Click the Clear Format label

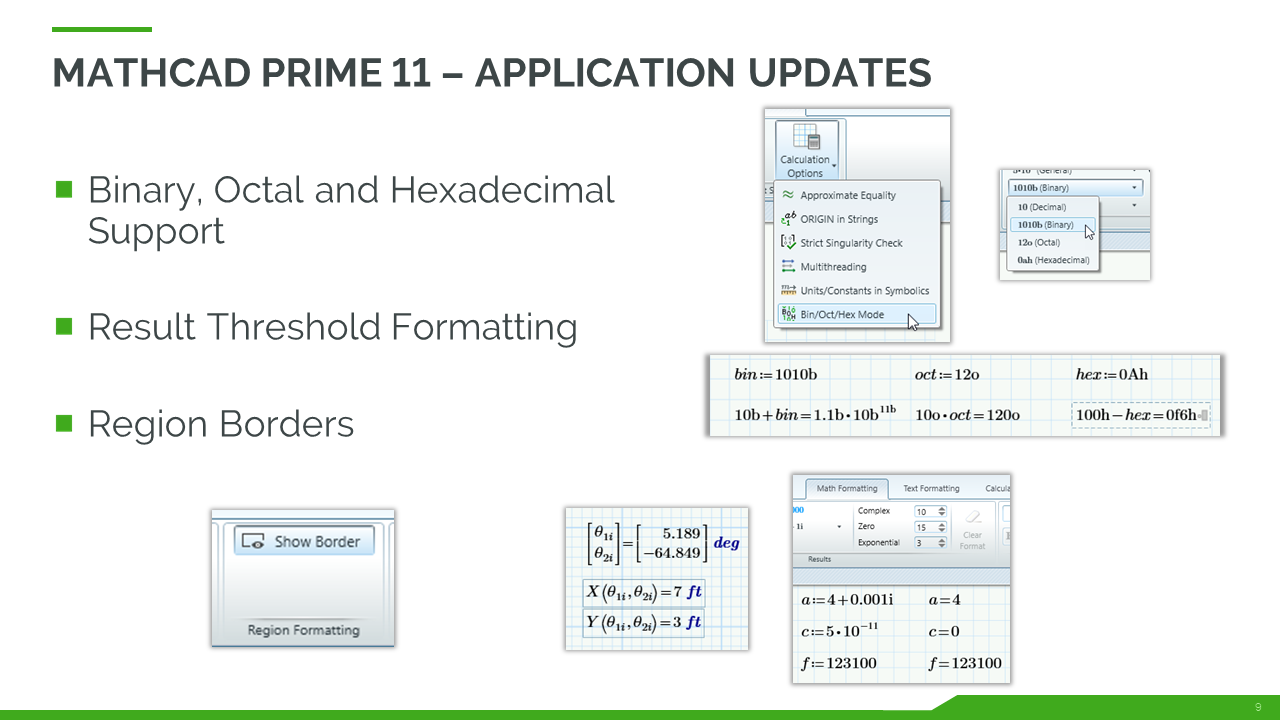(x=972, y=540)
